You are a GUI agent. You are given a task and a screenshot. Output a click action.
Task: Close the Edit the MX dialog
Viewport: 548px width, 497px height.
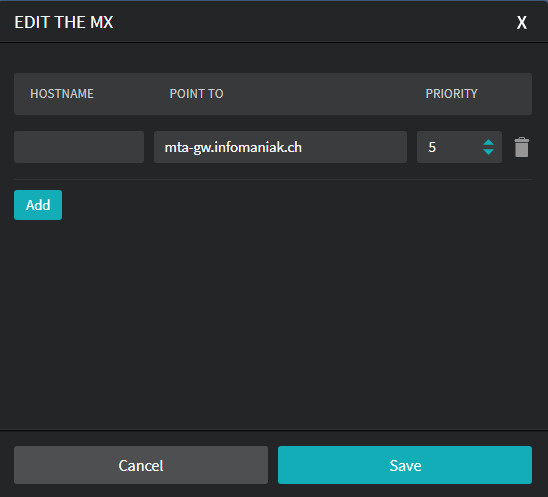(521, 23)
